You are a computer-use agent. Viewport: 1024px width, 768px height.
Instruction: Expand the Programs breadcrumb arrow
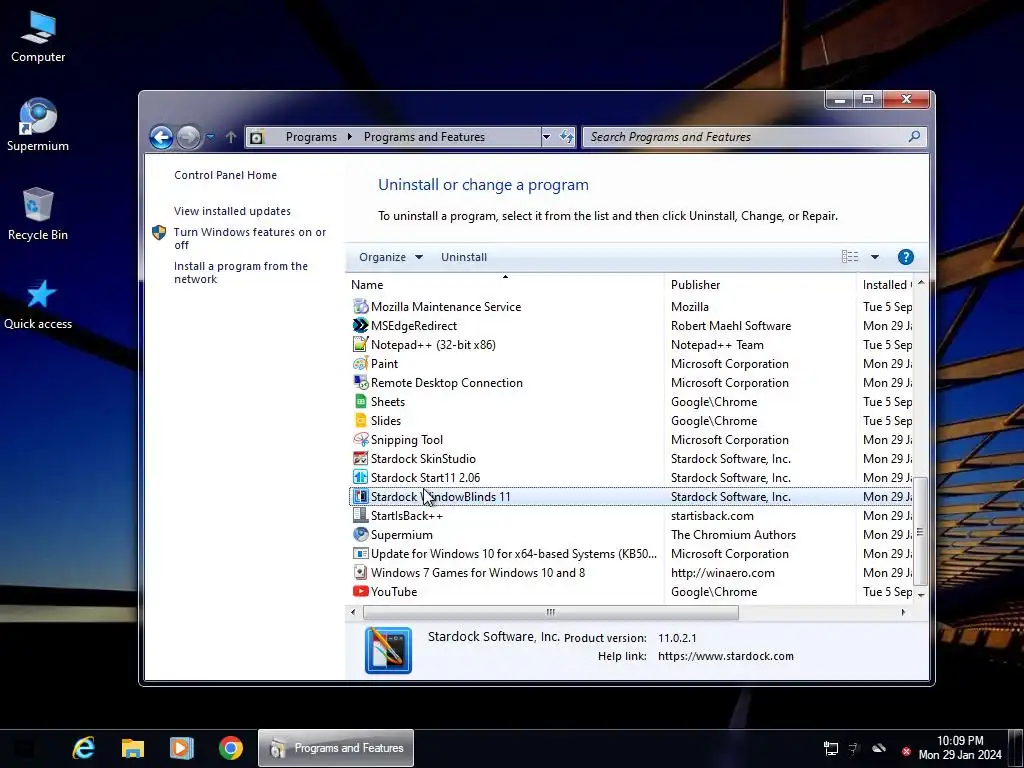(350, 136)
